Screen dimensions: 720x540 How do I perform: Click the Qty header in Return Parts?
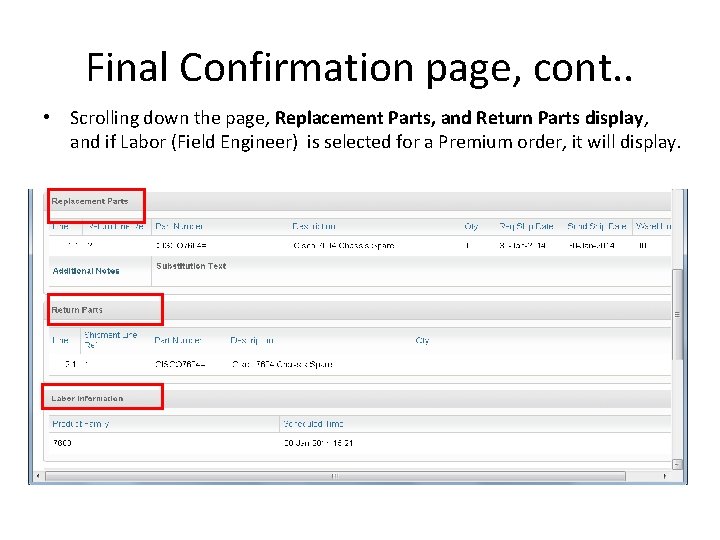pos(422,340)
